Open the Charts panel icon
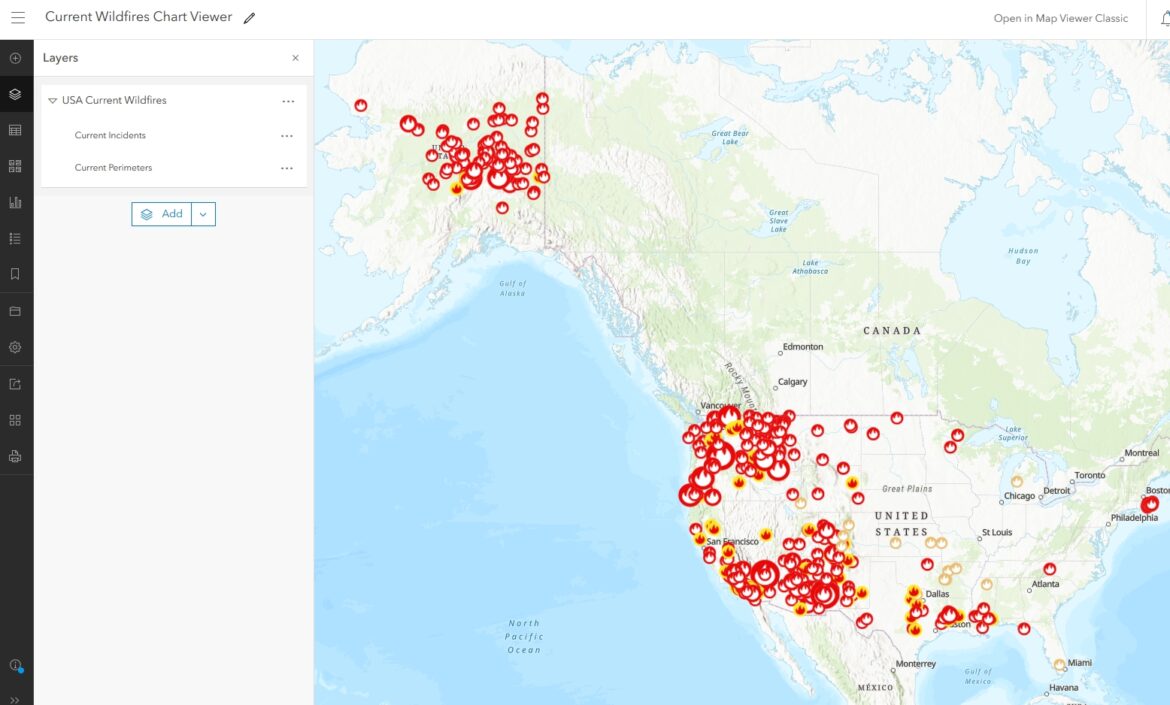 pos(15,202)
